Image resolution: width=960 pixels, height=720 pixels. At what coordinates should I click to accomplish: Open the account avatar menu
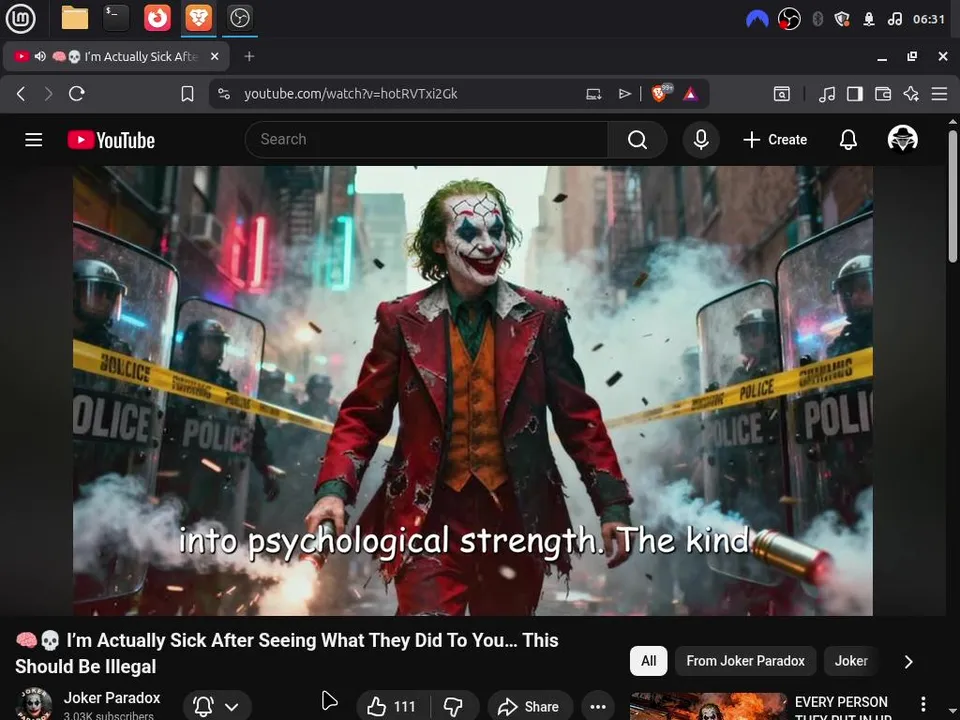click(x=902, y=139)
